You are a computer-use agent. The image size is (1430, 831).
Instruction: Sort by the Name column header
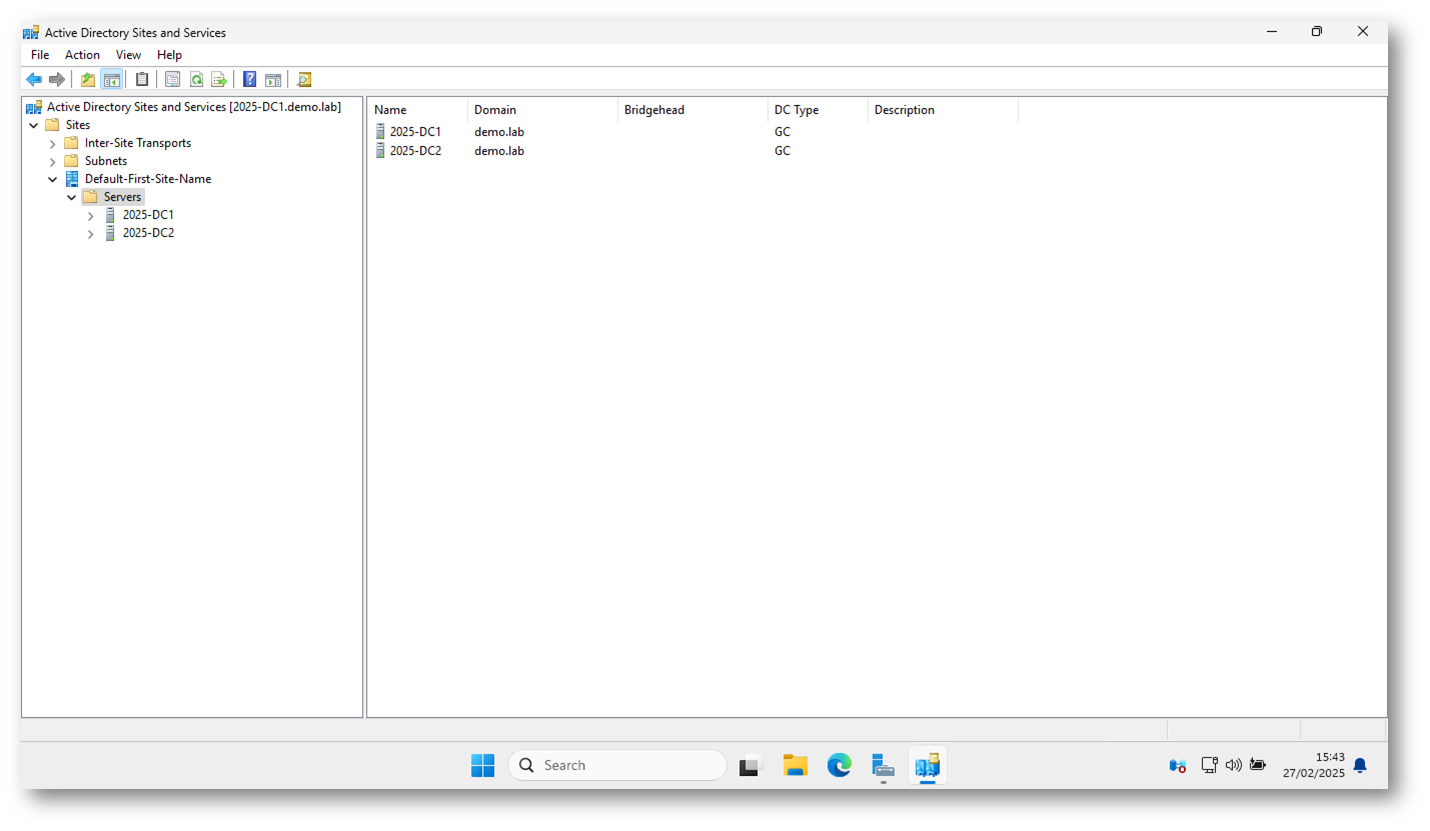click(418, 110)
